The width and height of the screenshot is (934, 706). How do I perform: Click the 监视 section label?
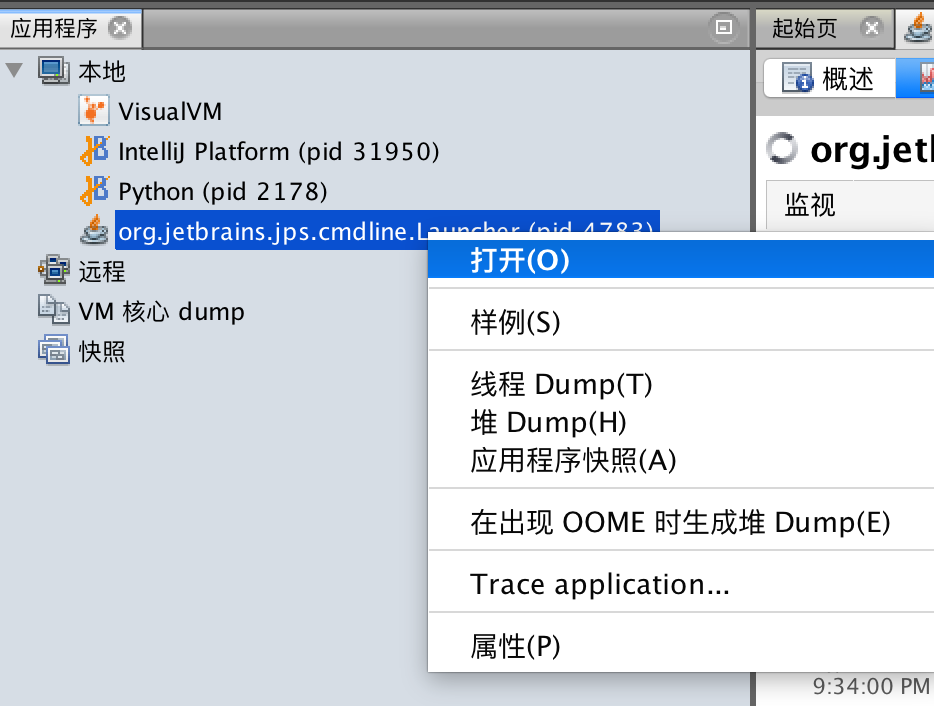point(810,204)
